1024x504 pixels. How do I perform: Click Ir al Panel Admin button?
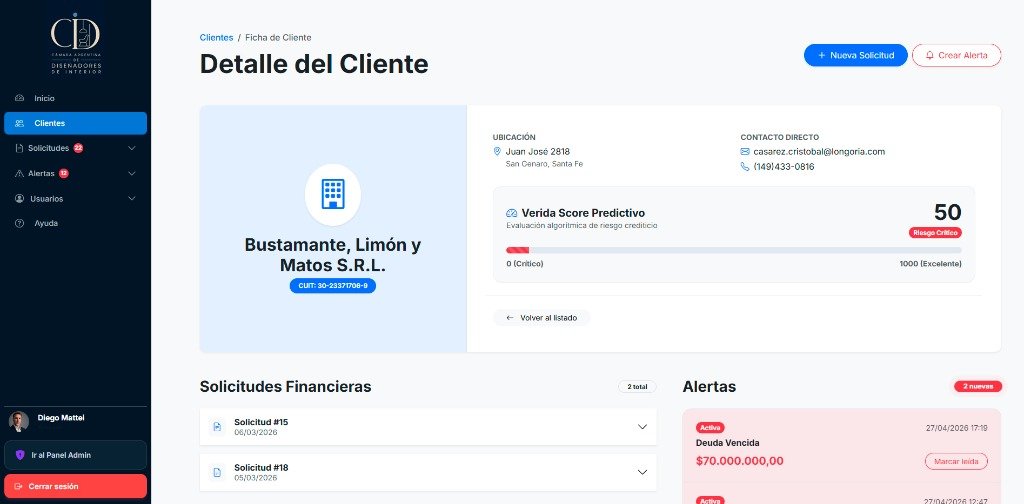click(75, 455)
